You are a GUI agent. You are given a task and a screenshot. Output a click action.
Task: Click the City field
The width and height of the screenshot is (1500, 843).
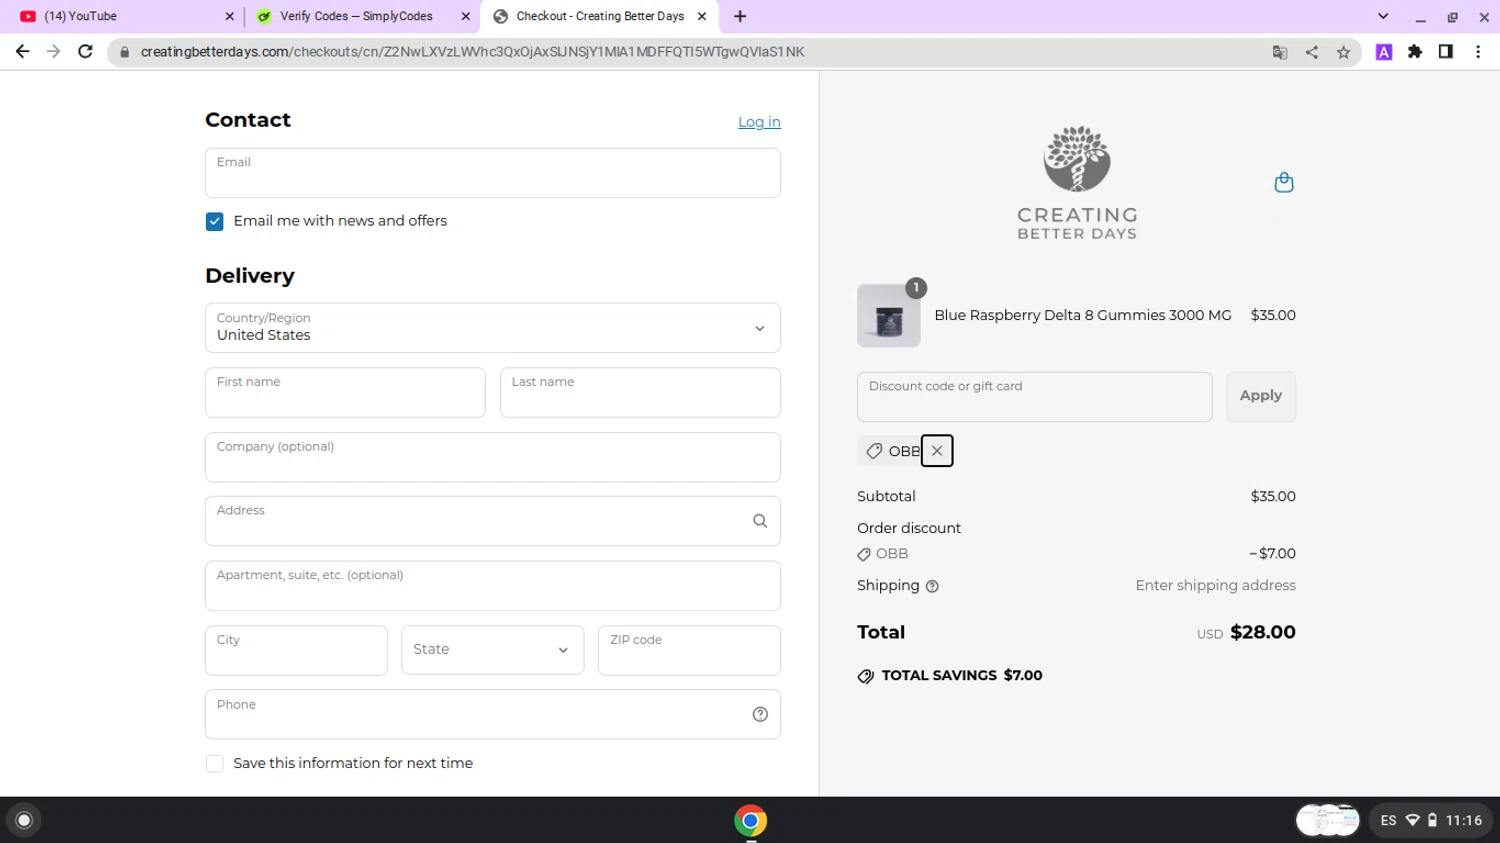(x=296, y=650)
